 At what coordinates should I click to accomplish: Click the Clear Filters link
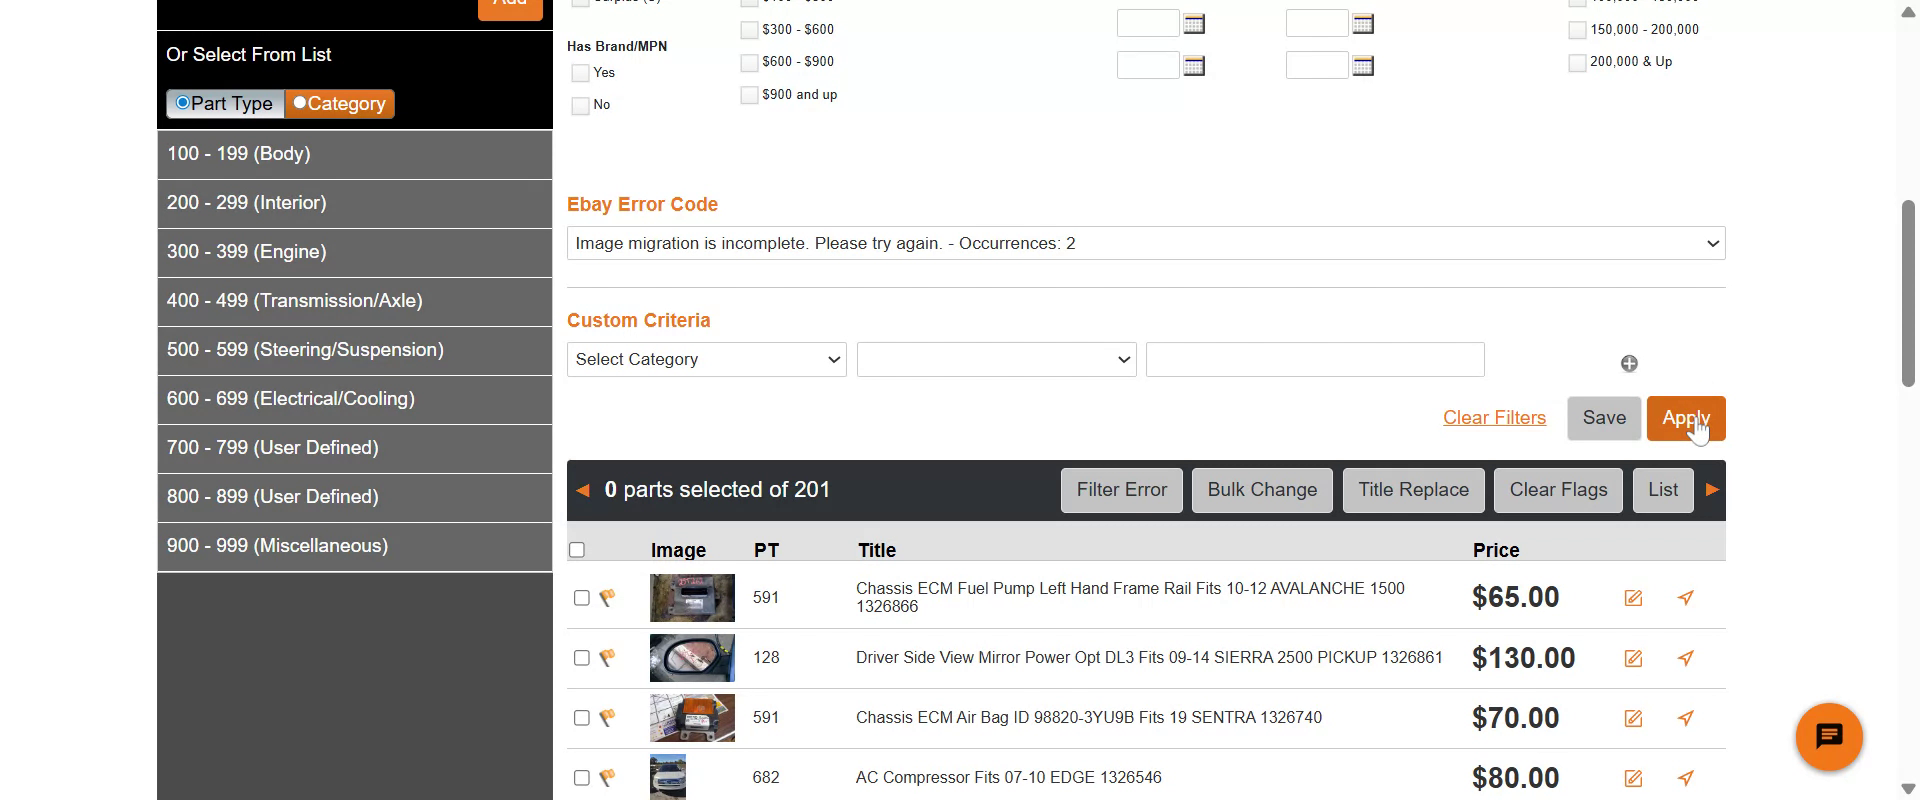pos(1494,418)
